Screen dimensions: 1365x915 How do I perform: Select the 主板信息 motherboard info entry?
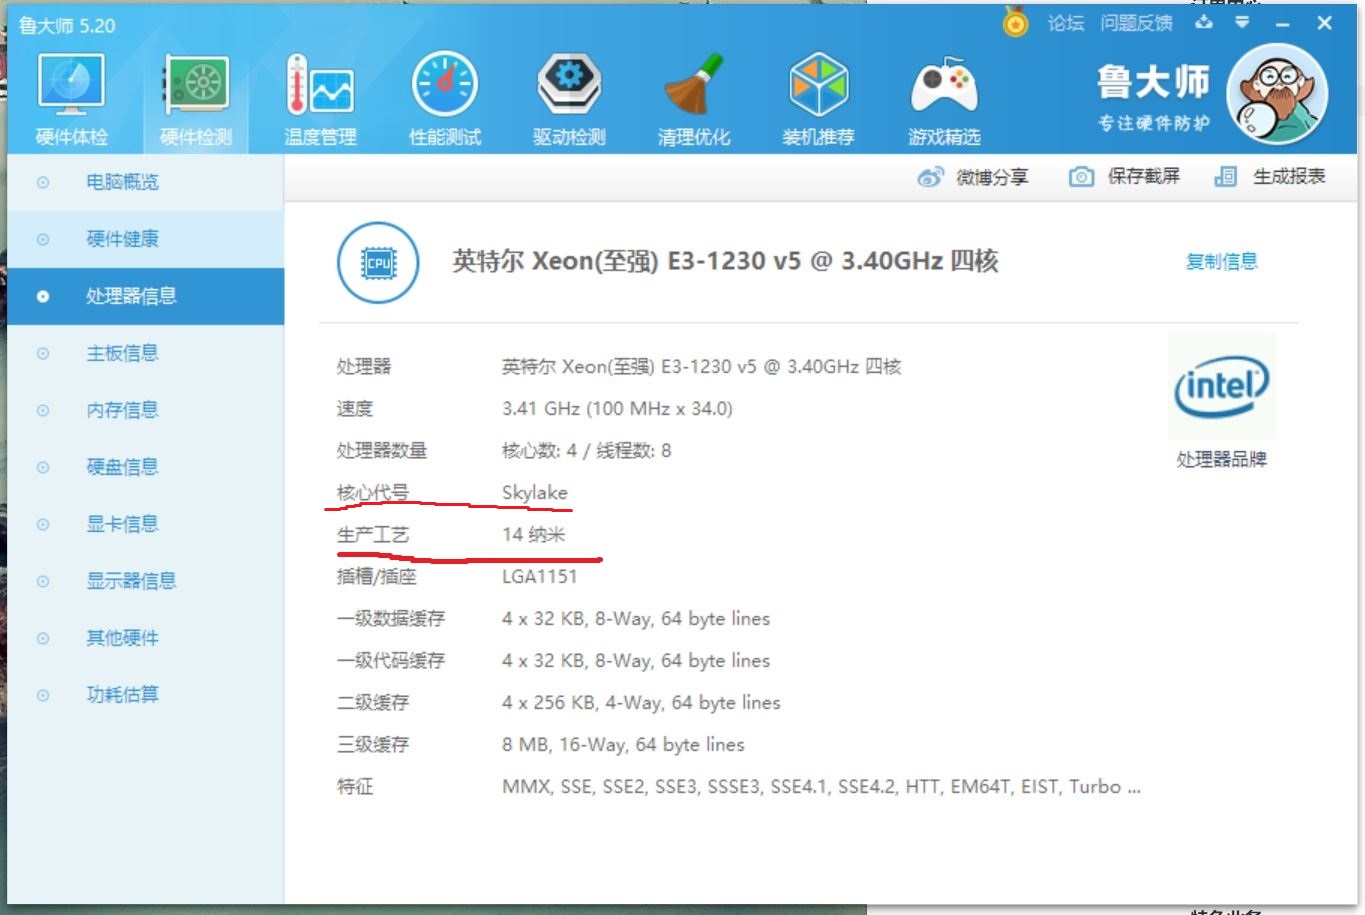click(123, 353)
